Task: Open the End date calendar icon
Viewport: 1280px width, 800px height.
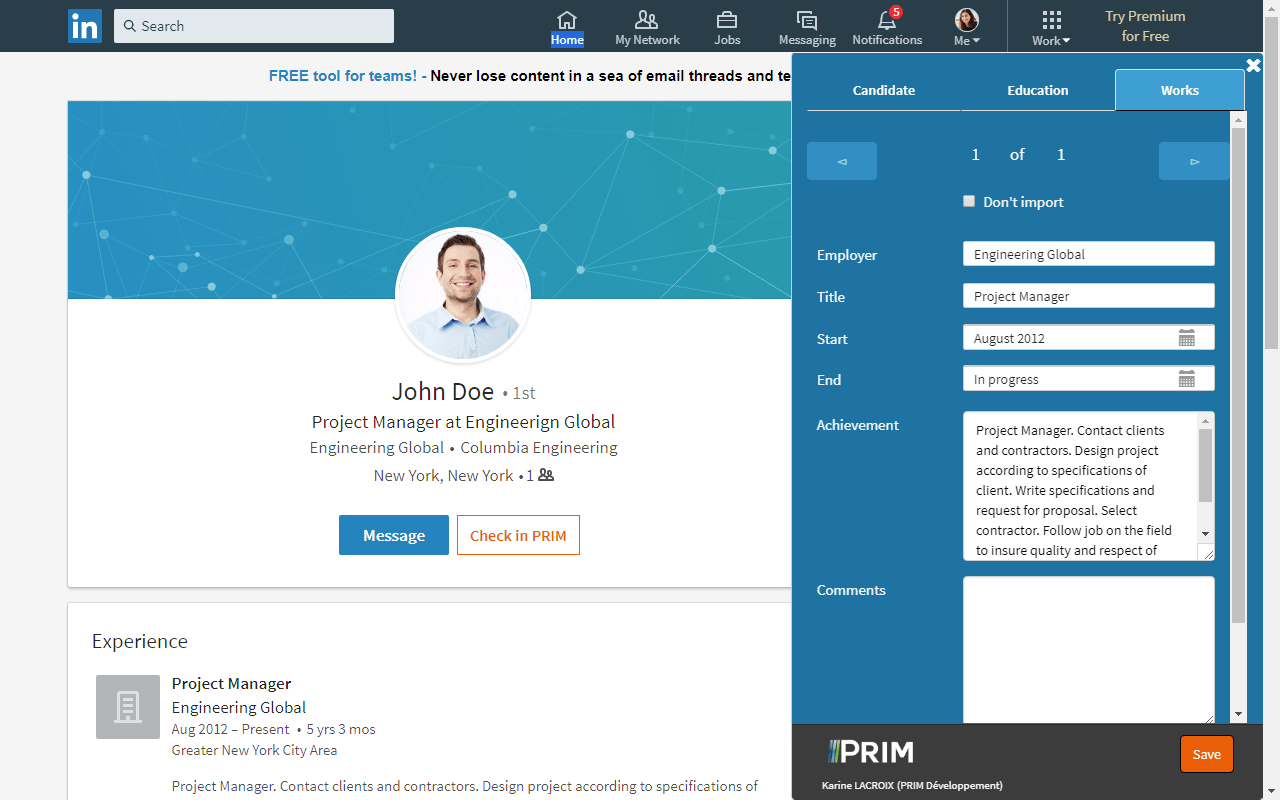Action: (1187, 379)
